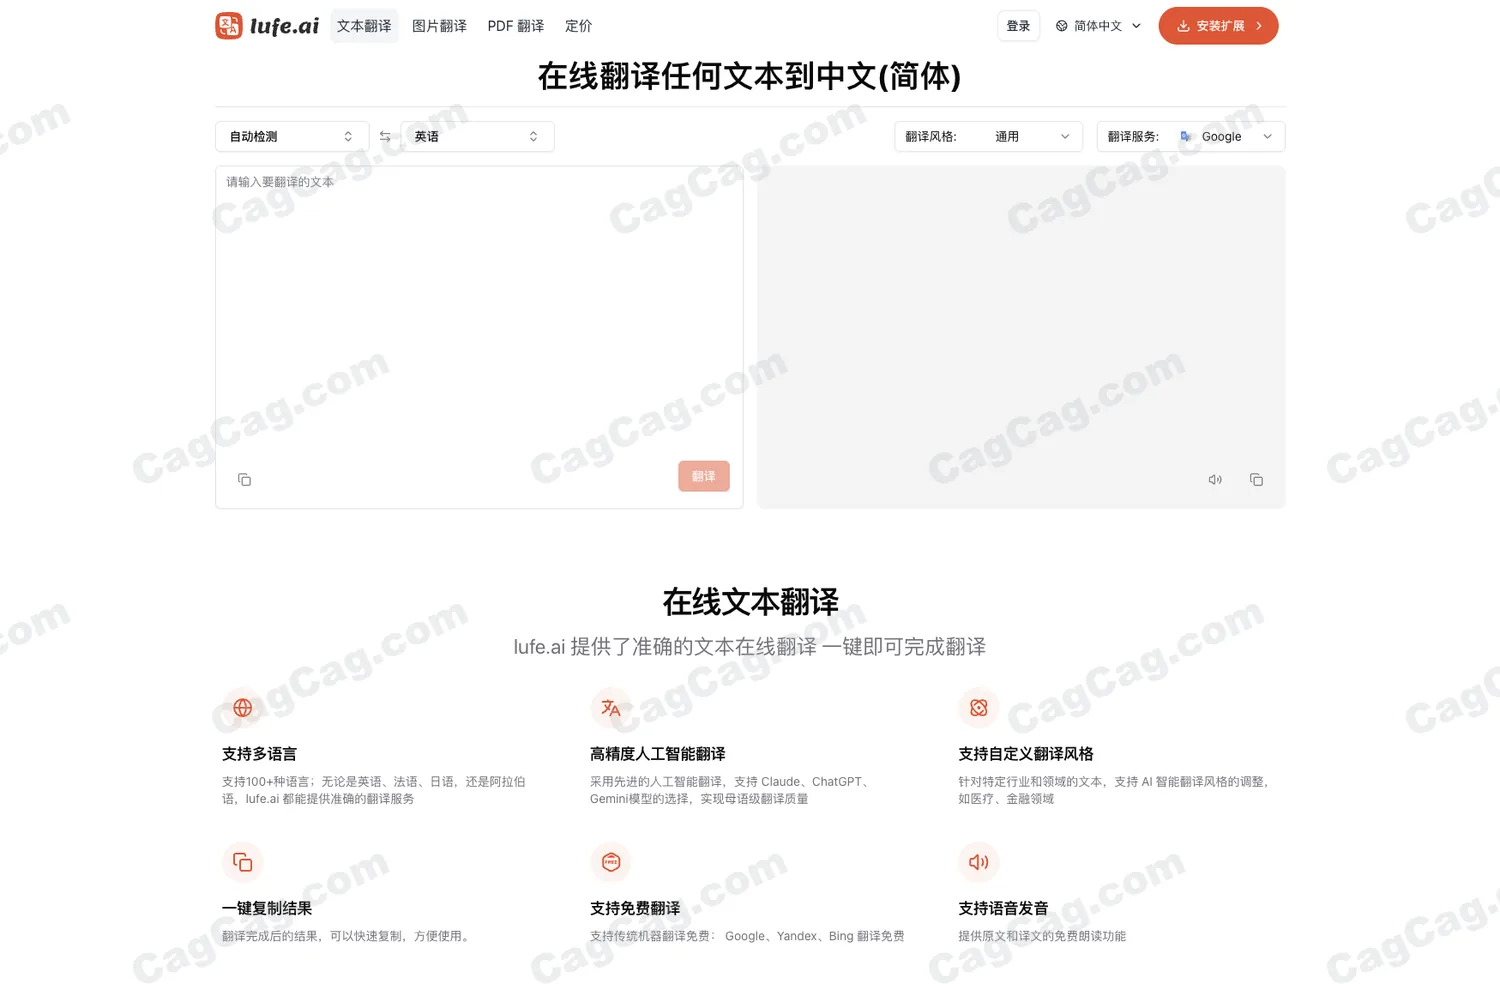Go to the PDF 翻译 tab
This screenshot has width=1500, height=984.
point(516,26)
